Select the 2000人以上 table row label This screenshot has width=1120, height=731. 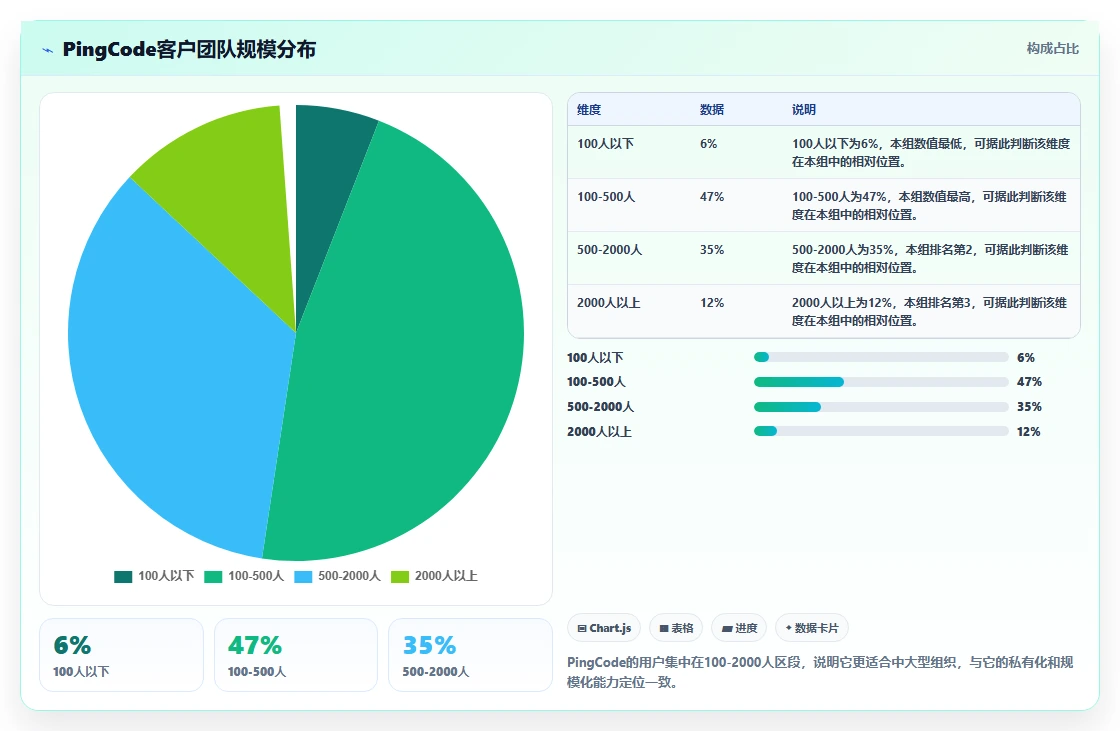point(609,303)
